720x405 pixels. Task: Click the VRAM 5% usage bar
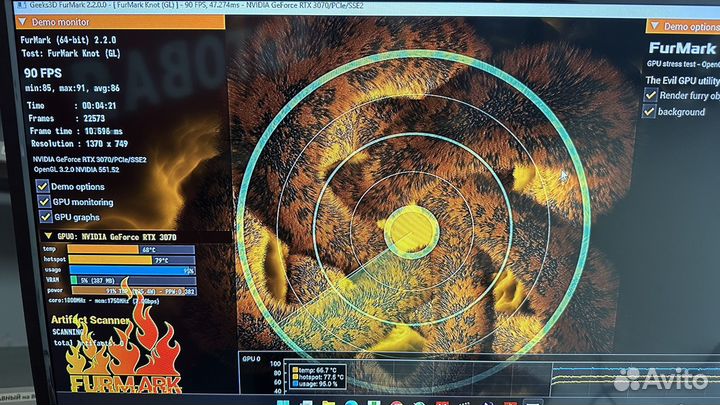(133, 281)
